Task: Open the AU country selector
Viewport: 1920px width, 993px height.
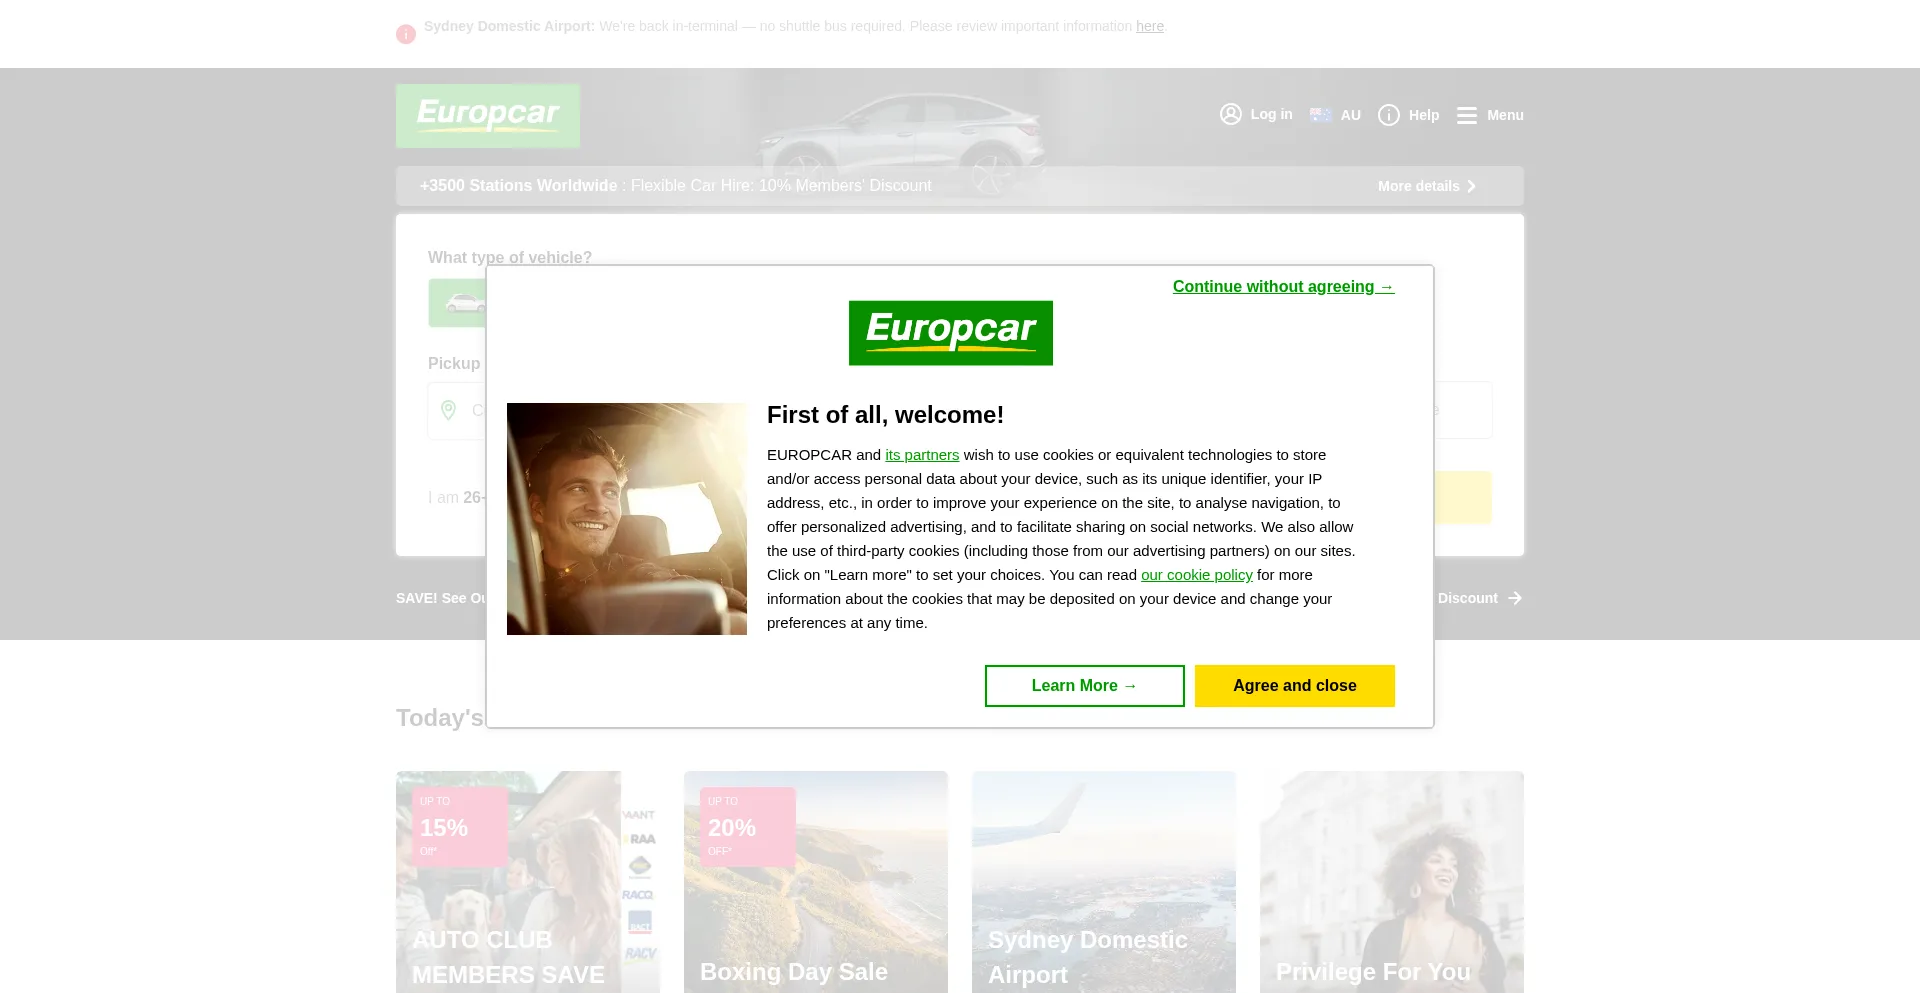Action: pyautogui.click(x=1336, y=114)
